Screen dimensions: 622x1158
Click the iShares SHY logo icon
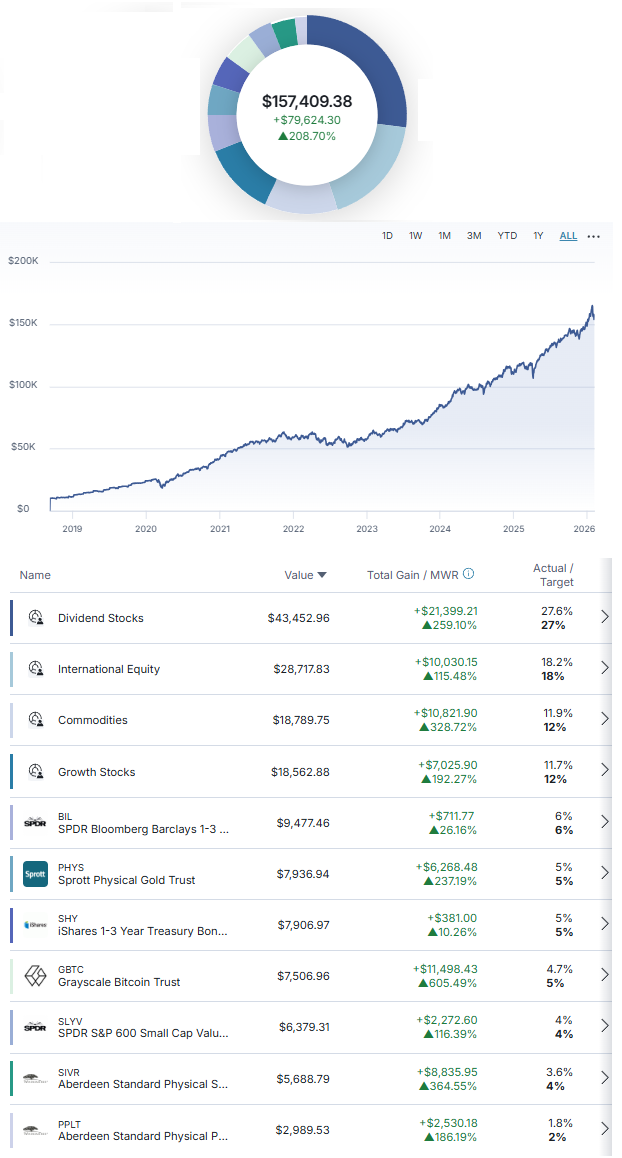[35, 925]
